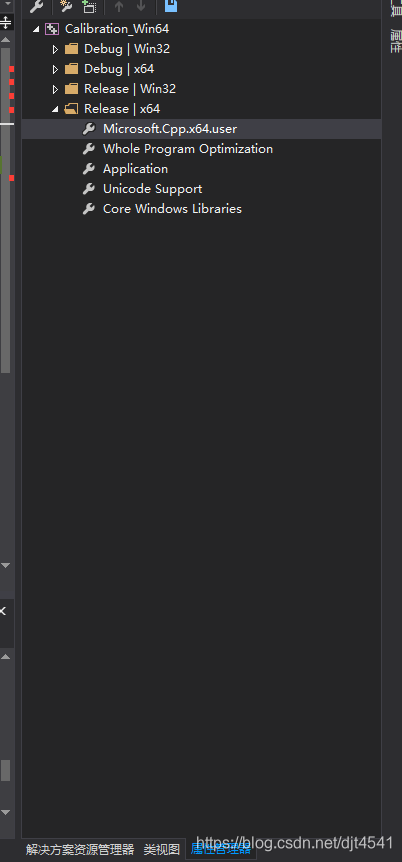The width and height of the screenshot is (402, 862).
Task: Expand the Debug | x64 folder
Action: (55, 69)
